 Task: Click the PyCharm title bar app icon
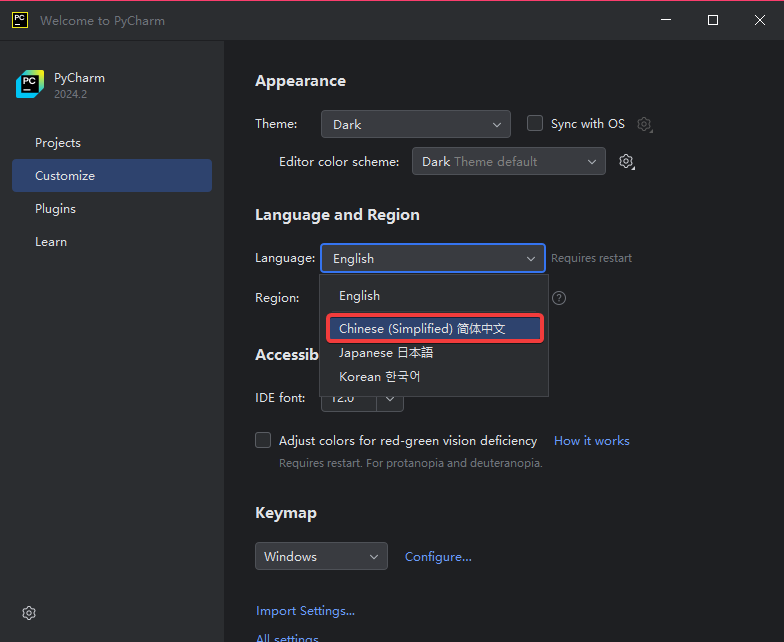(x=19, y=20)
